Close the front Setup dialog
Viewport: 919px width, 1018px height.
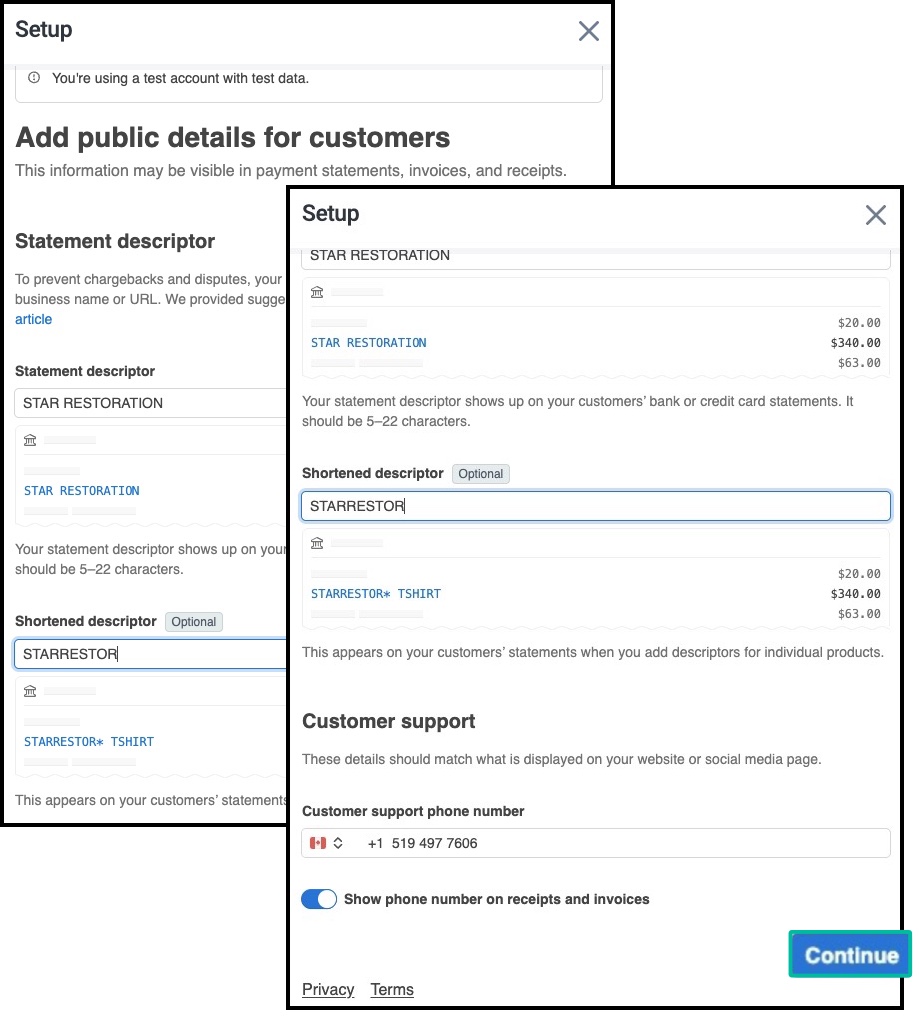875,215
